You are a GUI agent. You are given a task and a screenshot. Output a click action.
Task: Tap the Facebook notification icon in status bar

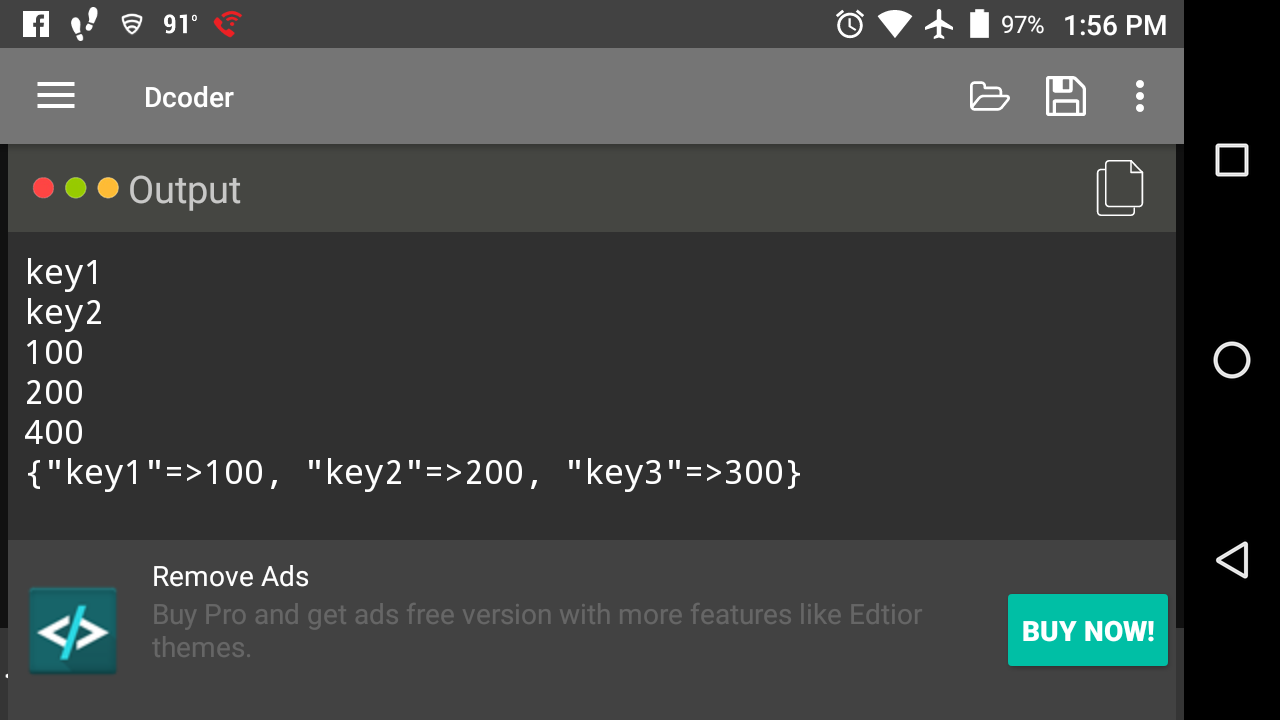[36, 24]
